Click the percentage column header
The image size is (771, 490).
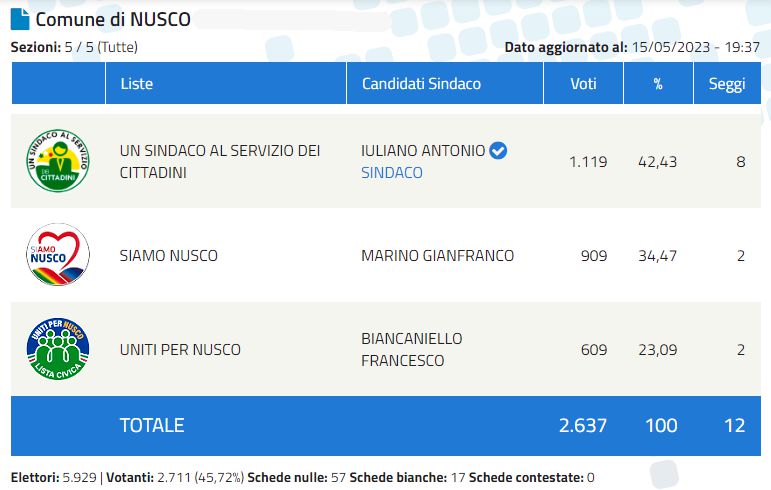658,84
